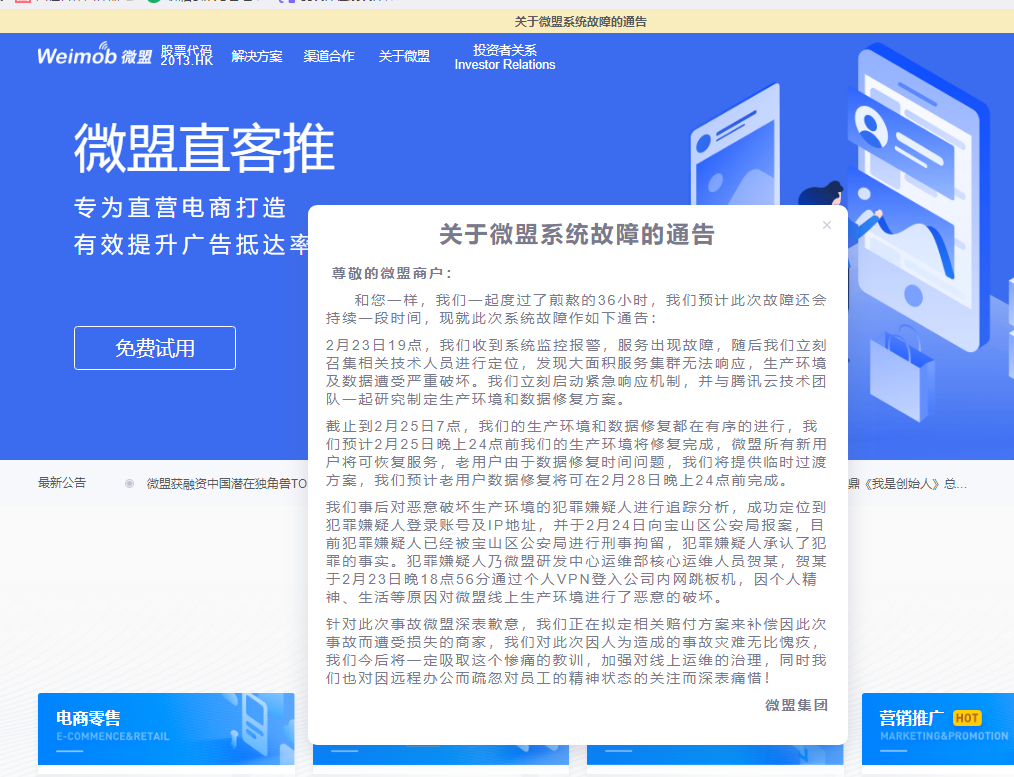This screenshot has height=777, width=1014.
Task: Click the user avatar illustration in the hero banner
Action: (874, 129)
